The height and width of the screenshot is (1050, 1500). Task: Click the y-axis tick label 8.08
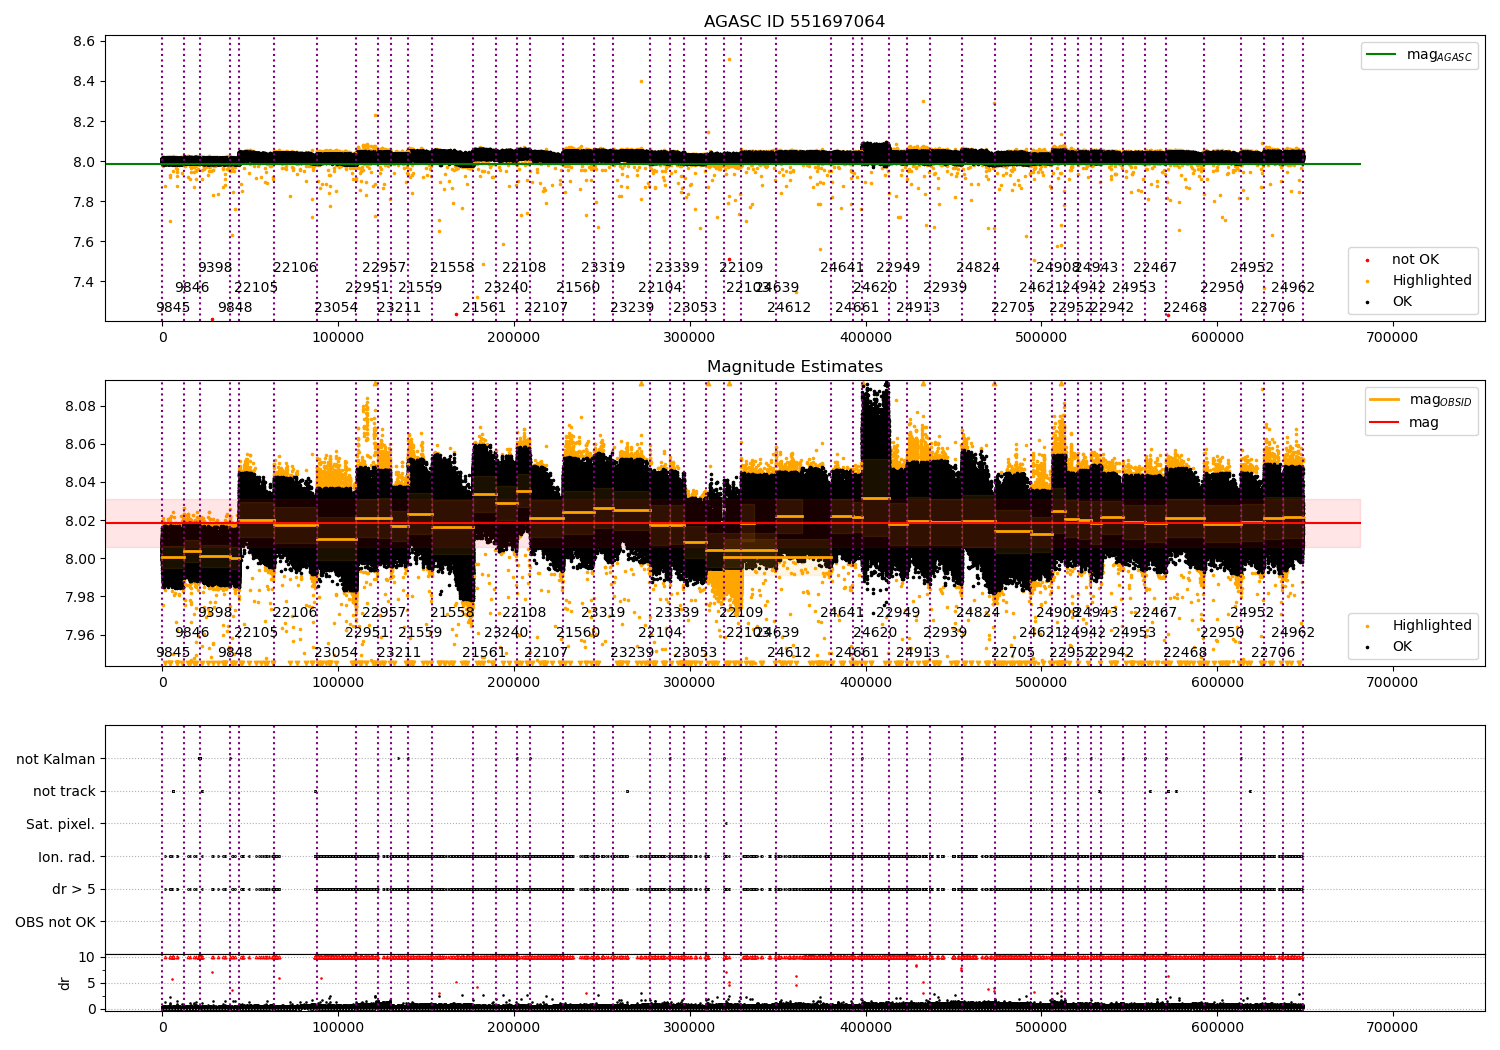coord(80,406)
